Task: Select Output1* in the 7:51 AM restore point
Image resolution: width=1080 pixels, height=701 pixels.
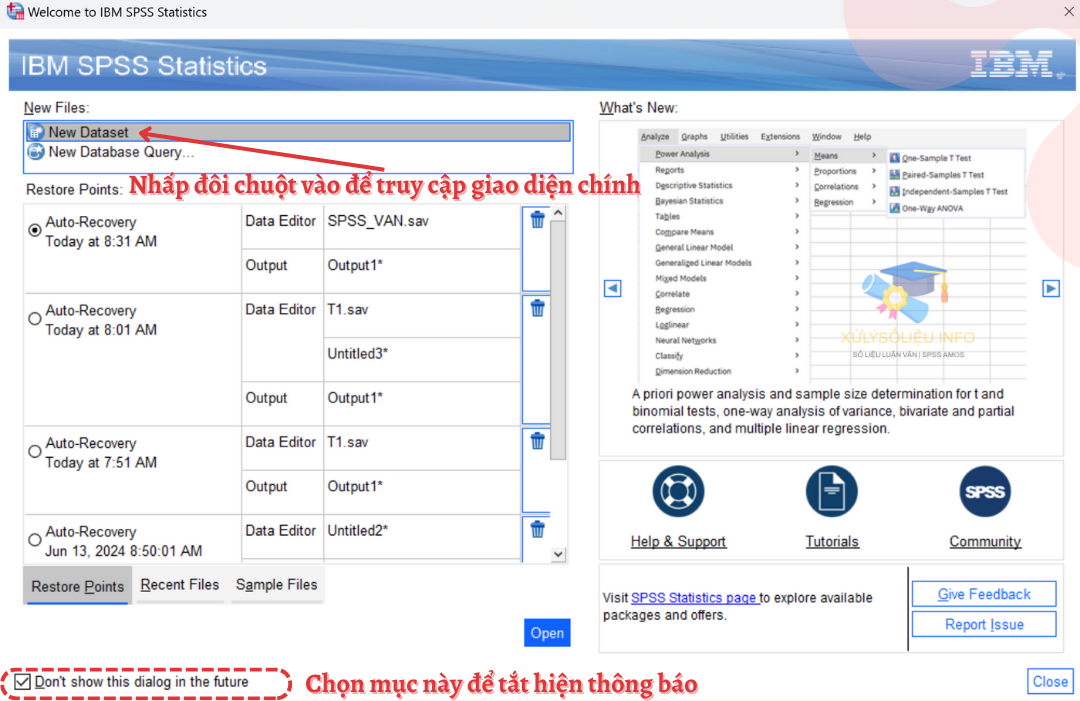Action: click(x=355, y=486)
